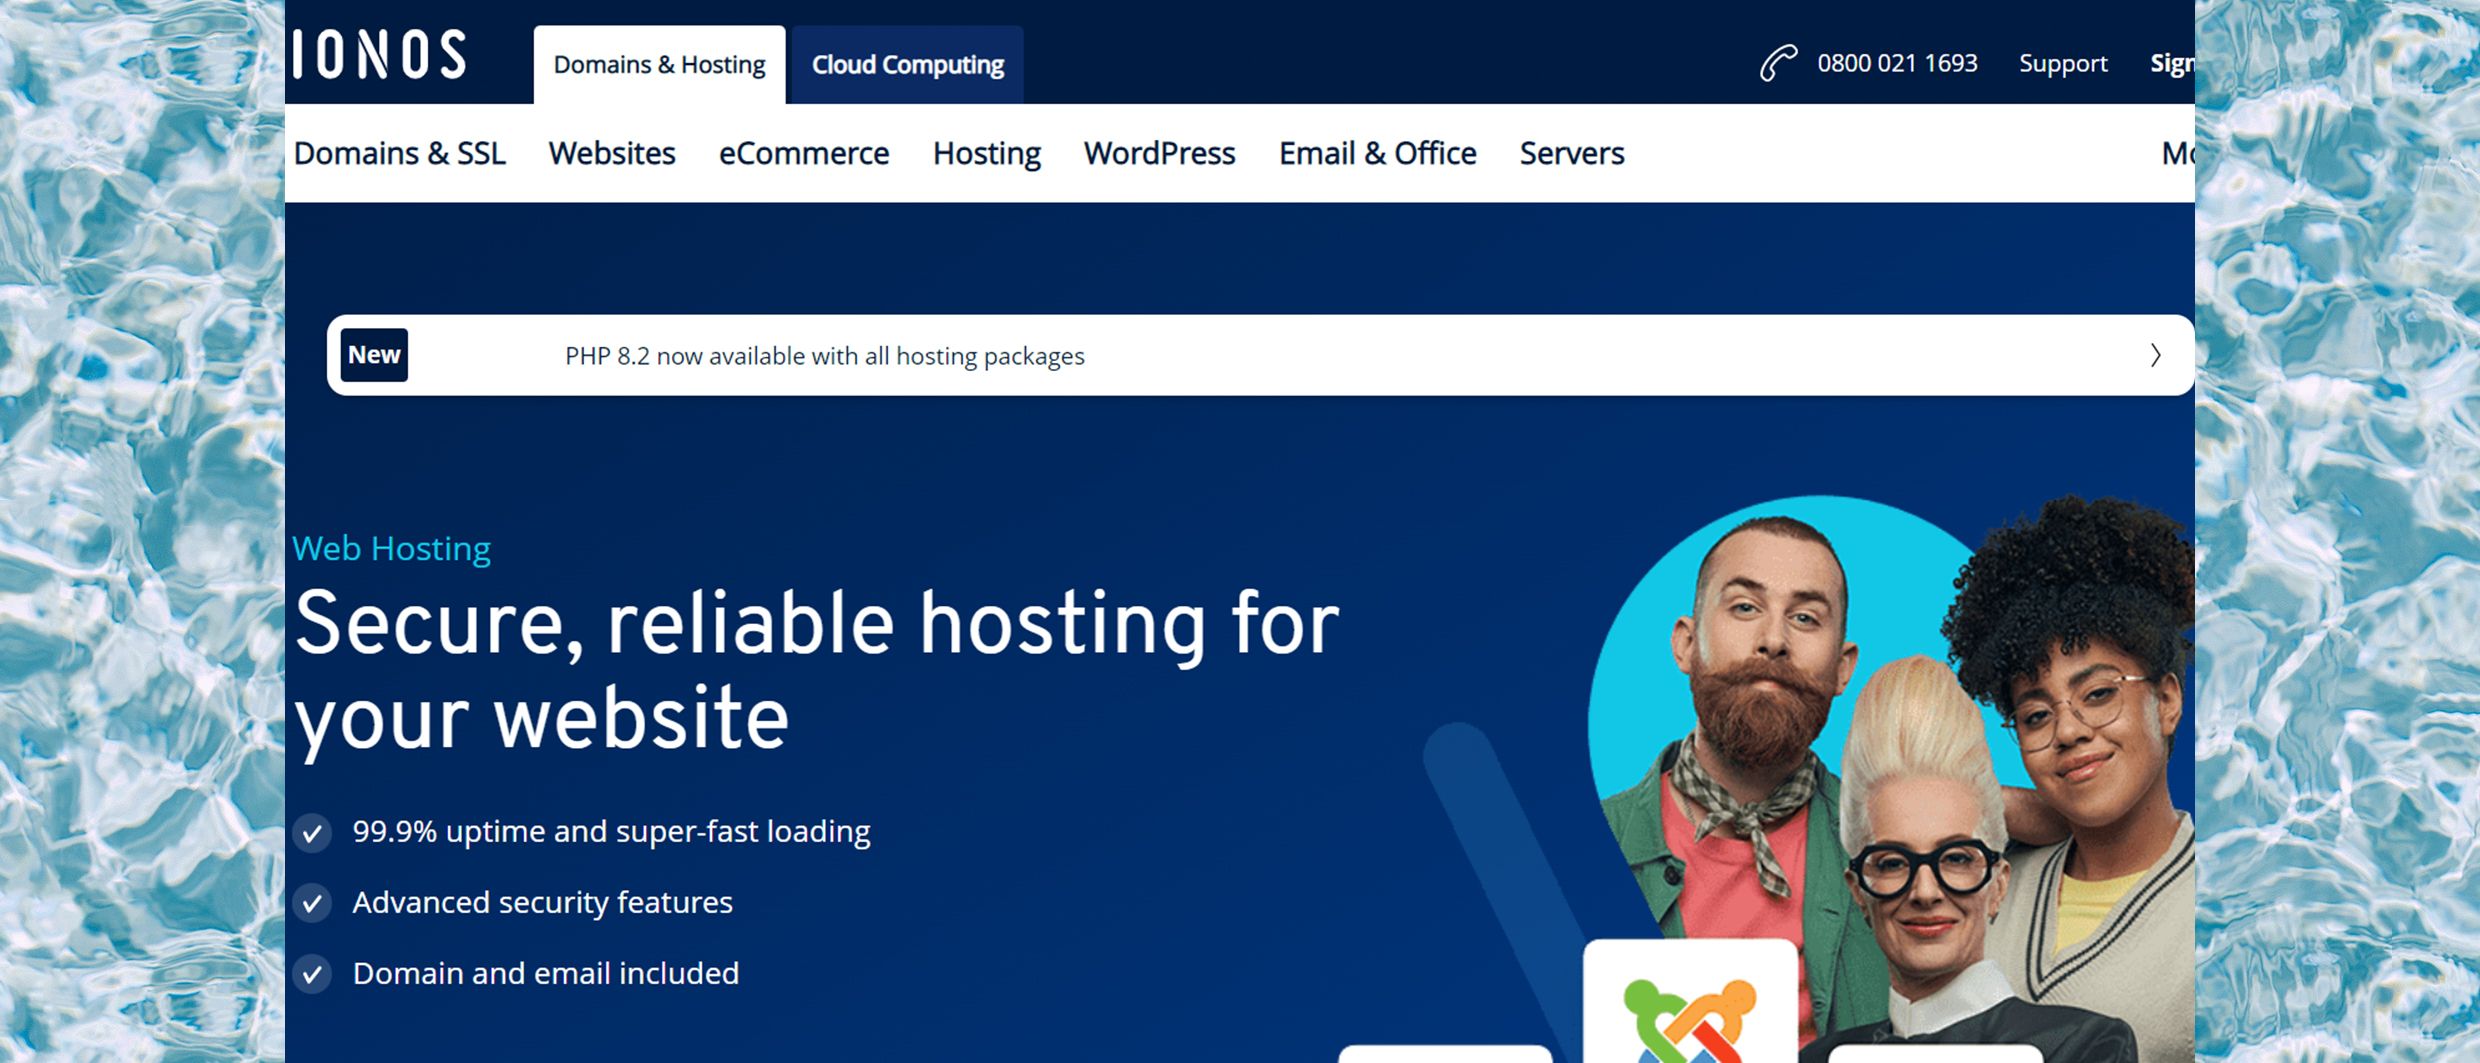Open the PHP 8.2 banner chevron arrow

[x=2156, y=355]
